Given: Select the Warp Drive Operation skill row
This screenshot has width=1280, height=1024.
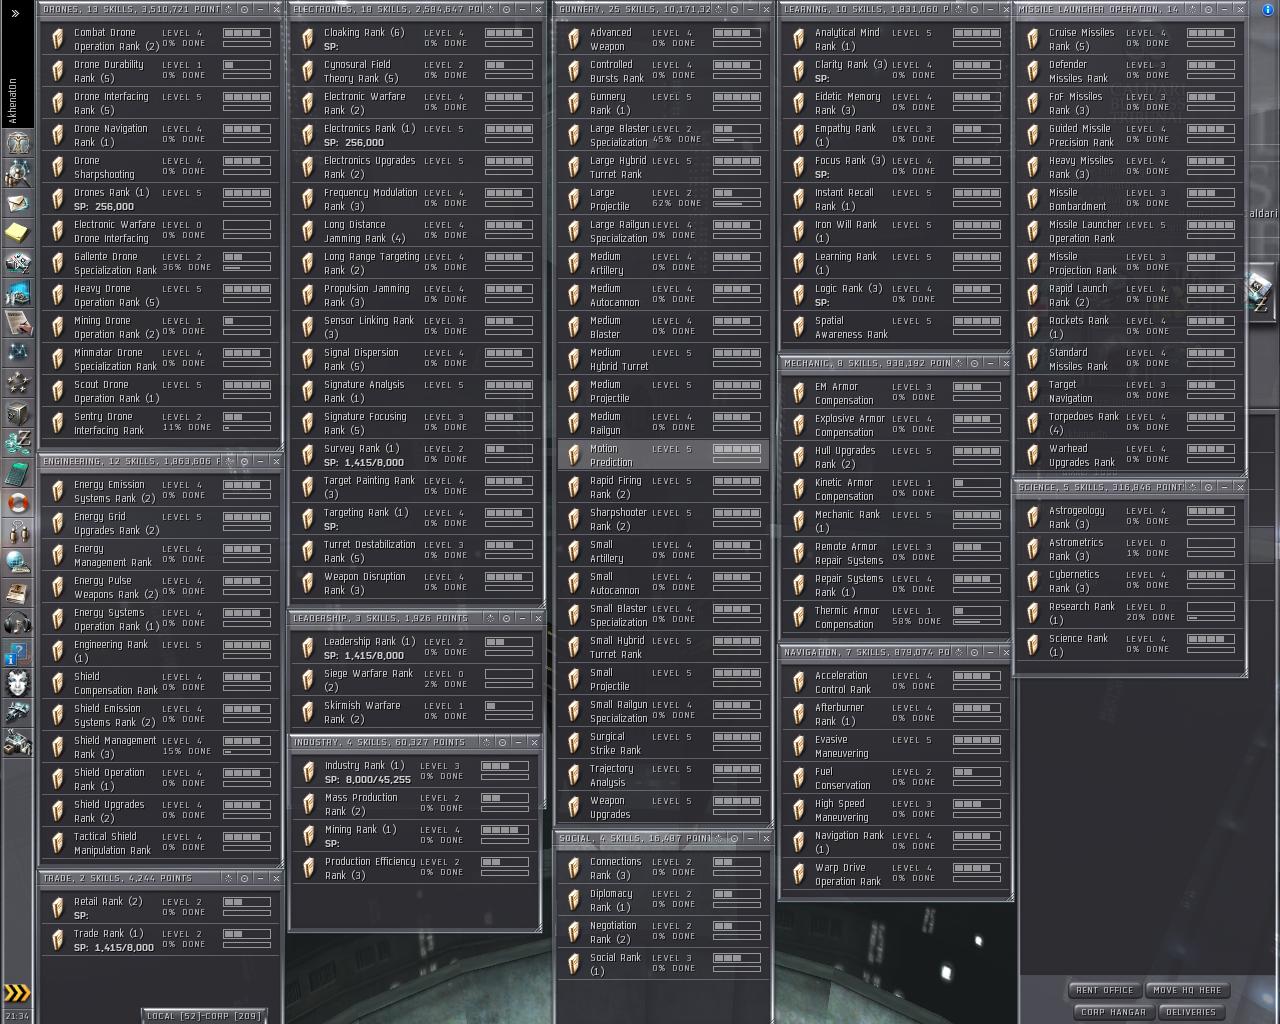Looking at the screenshot, I should click(x=896, y=874).
